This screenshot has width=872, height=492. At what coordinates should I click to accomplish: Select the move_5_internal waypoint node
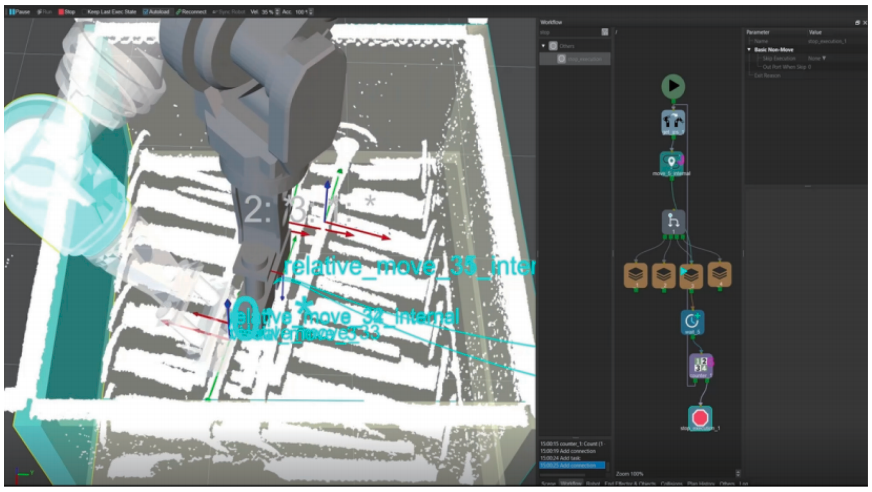pos(672,163)
